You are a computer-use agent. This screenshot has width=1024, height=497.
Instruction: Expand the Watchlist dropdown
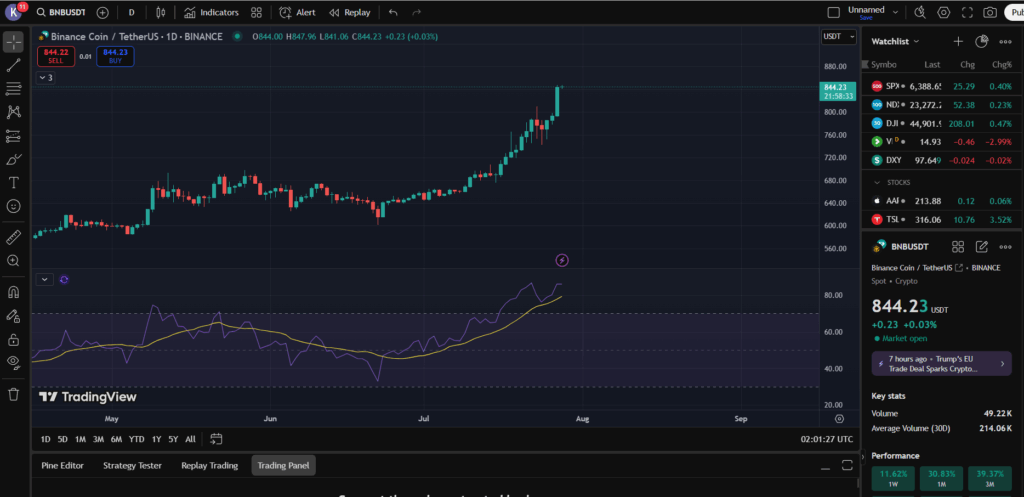[895, 41]
